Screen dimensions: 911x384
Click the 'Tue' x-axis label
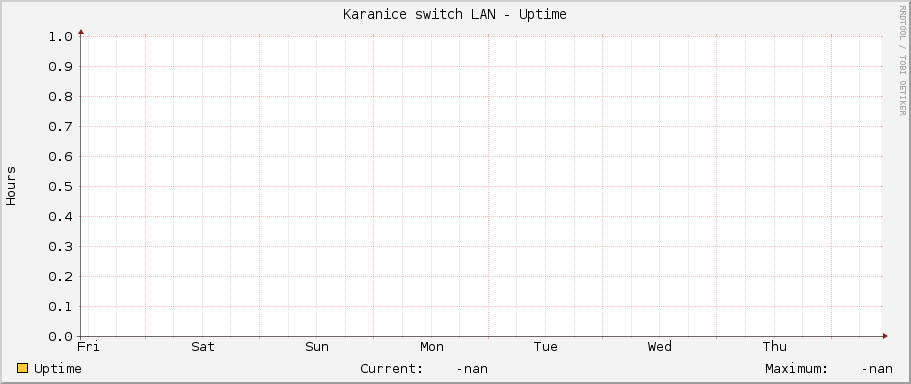tap(546, 347)
